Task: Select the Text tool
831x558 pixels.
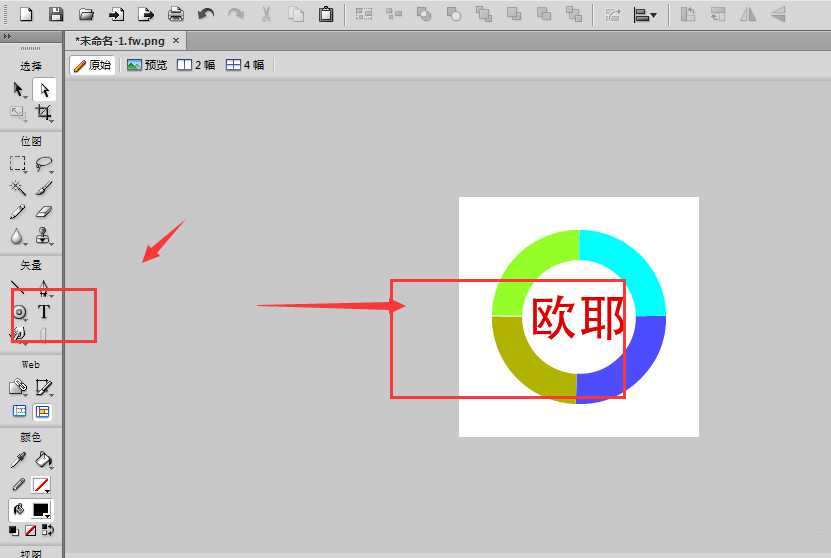Action: point(44,312)
